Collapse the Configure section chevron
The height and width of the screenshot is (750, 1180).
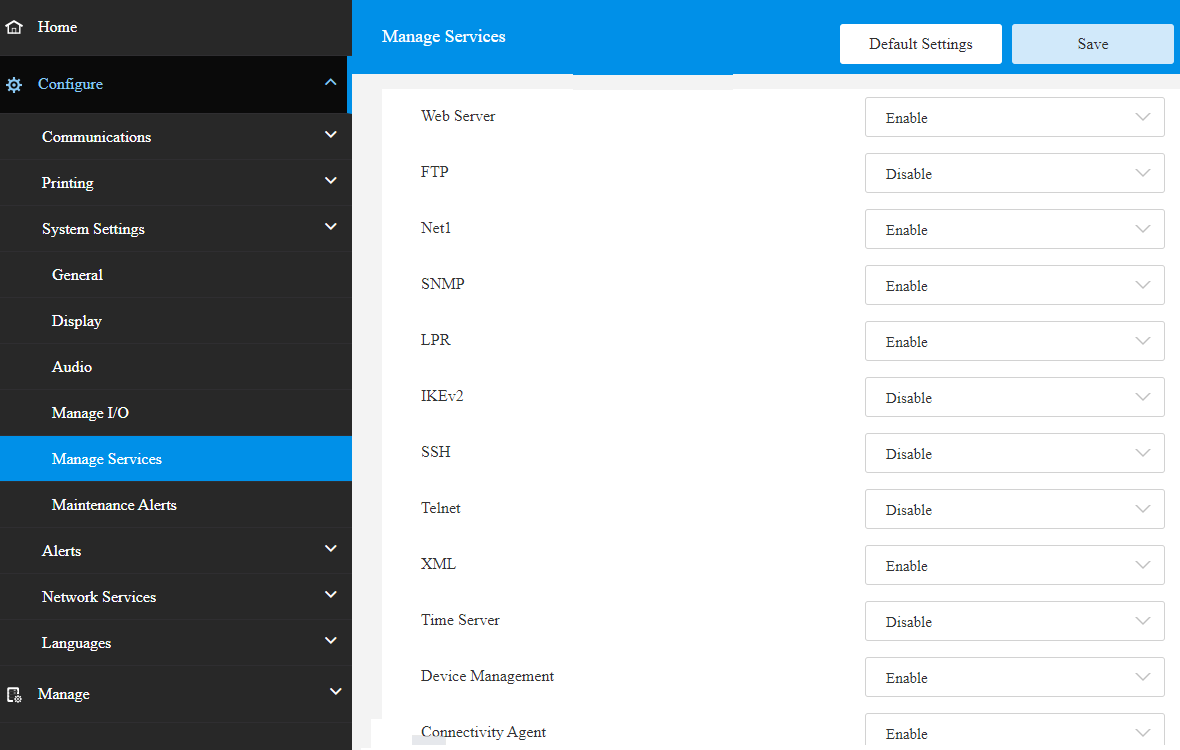pos(331,83)
